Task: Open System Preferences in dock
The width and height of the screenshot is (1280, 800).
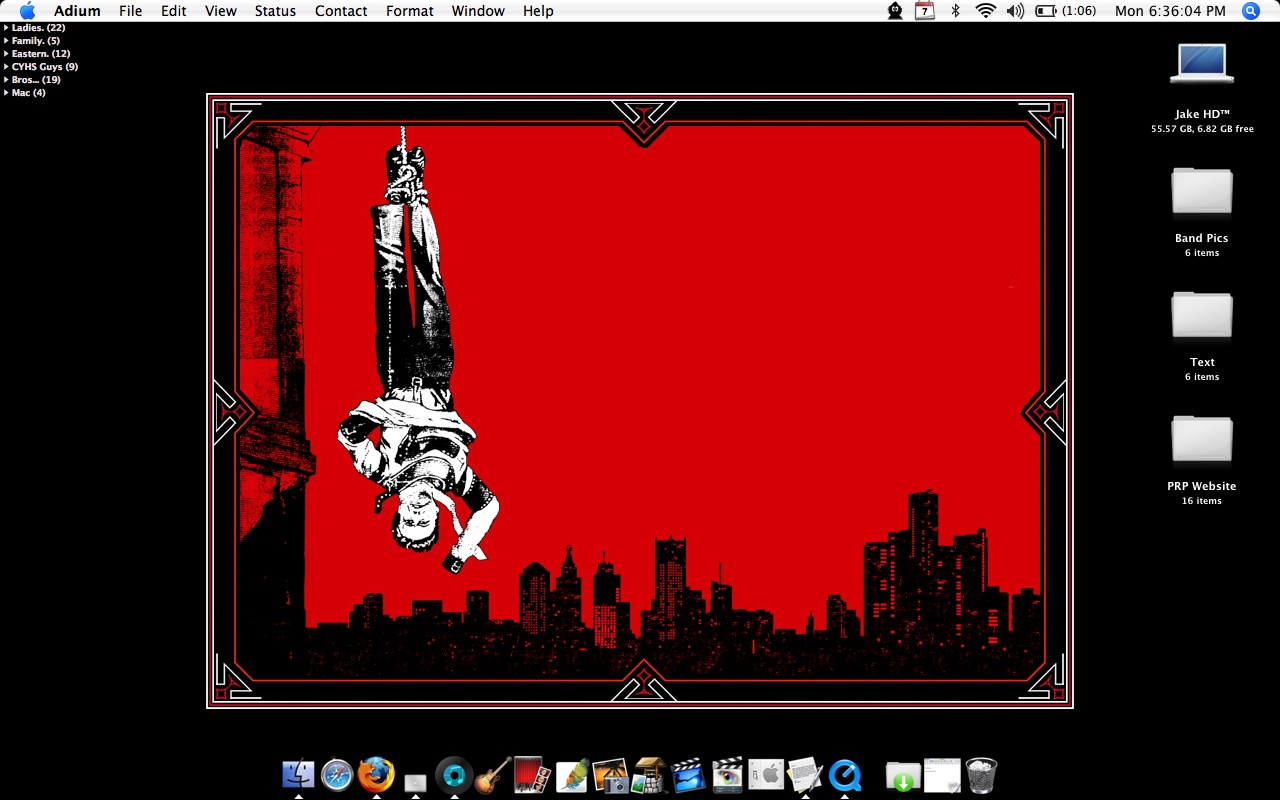Action: tap(766, 775)
